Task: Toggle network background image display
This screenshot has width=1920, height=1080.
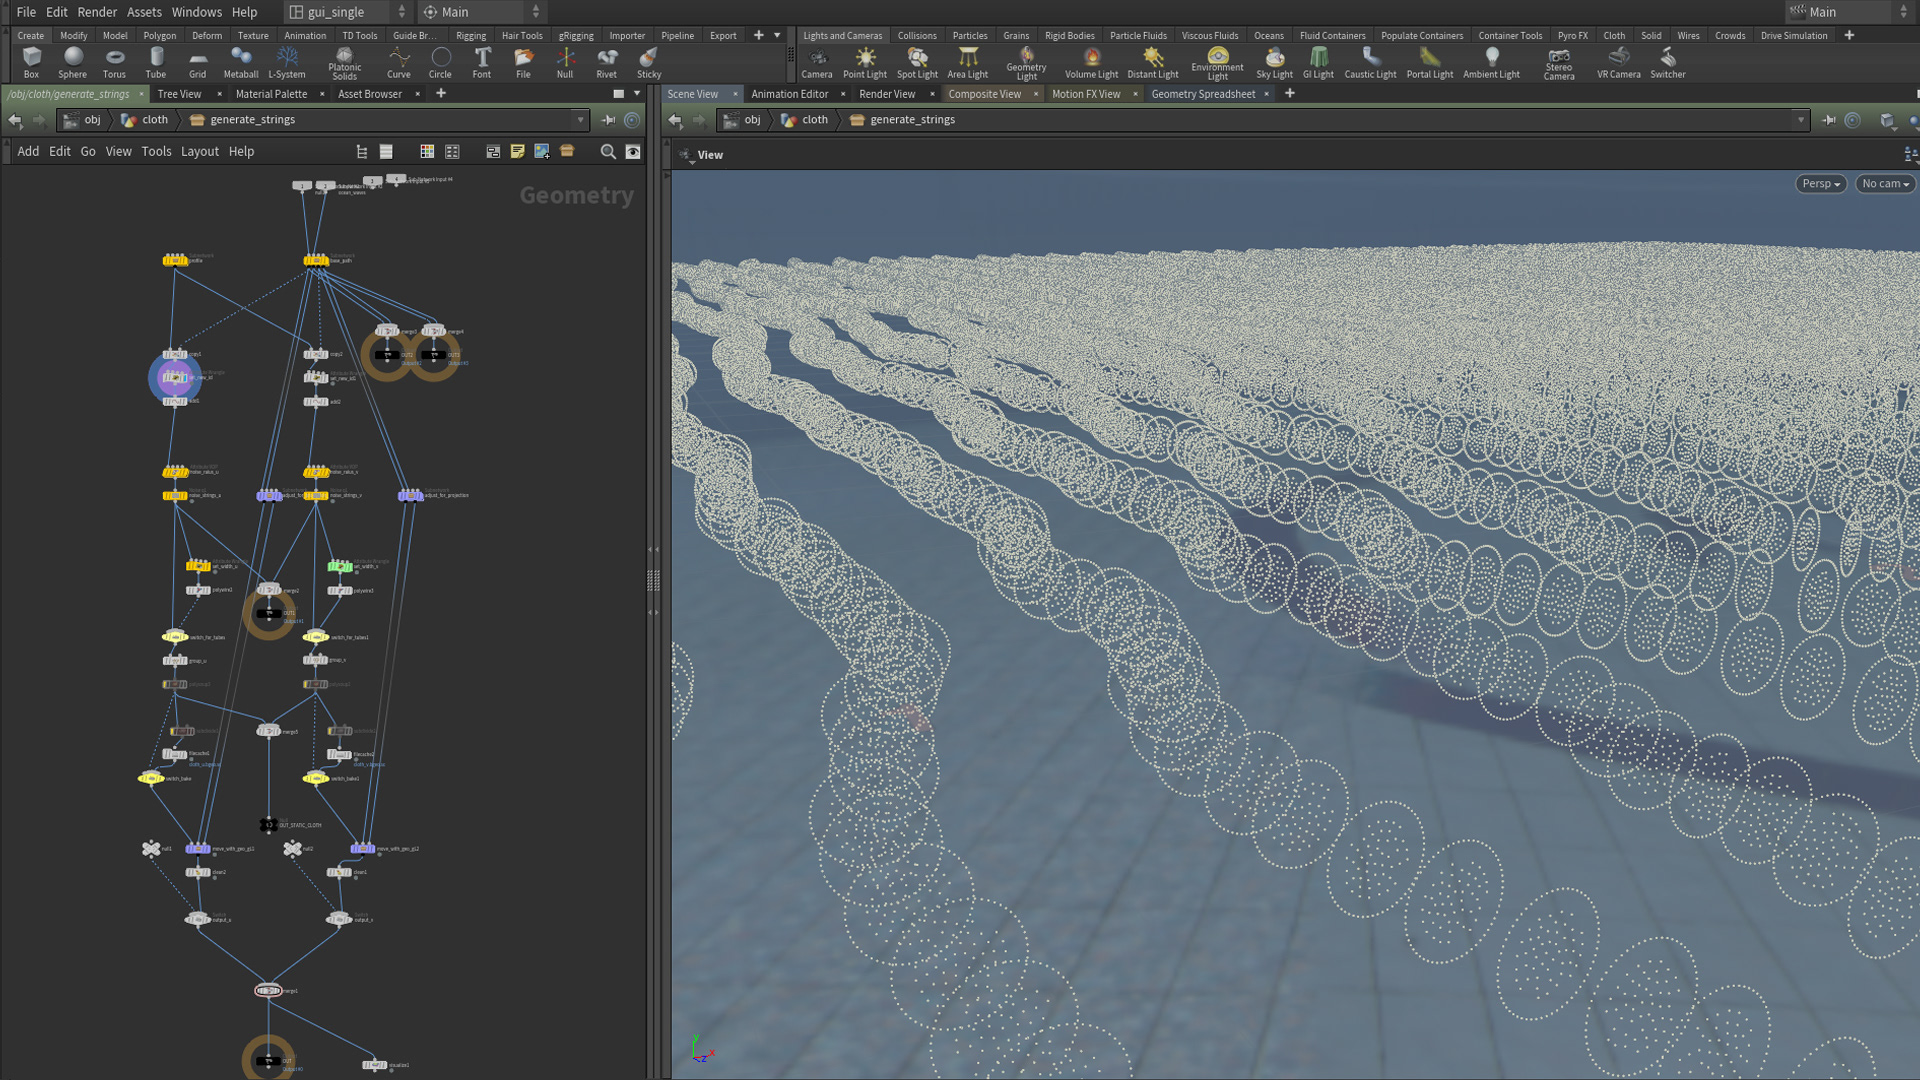Action: point(542,152)
